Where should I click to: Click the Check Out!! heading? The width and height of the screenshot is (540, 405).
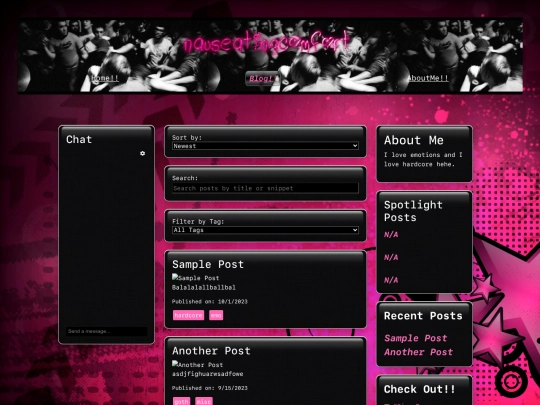click(419, 389)
